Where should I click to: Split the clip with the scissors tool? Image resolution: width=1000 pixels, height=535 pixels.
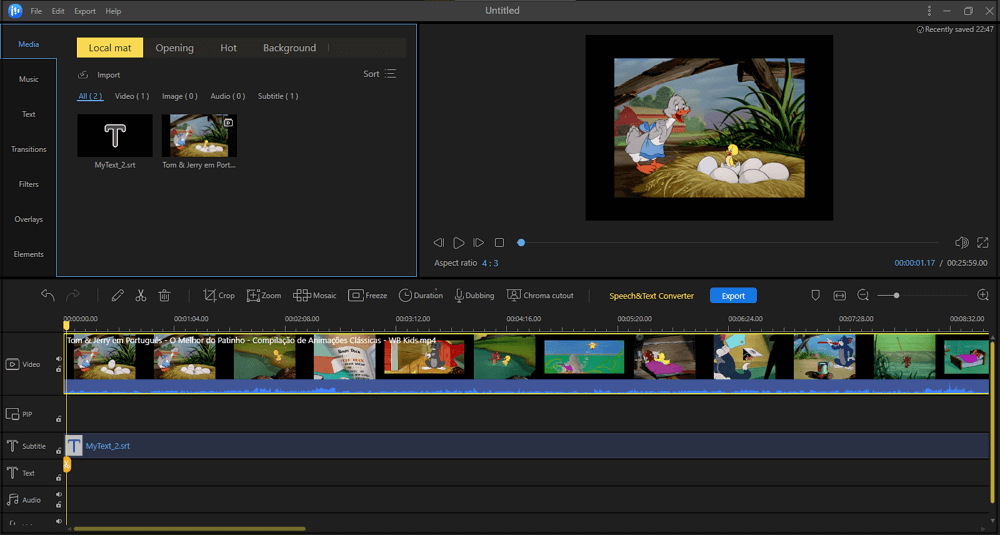(141, 295)
